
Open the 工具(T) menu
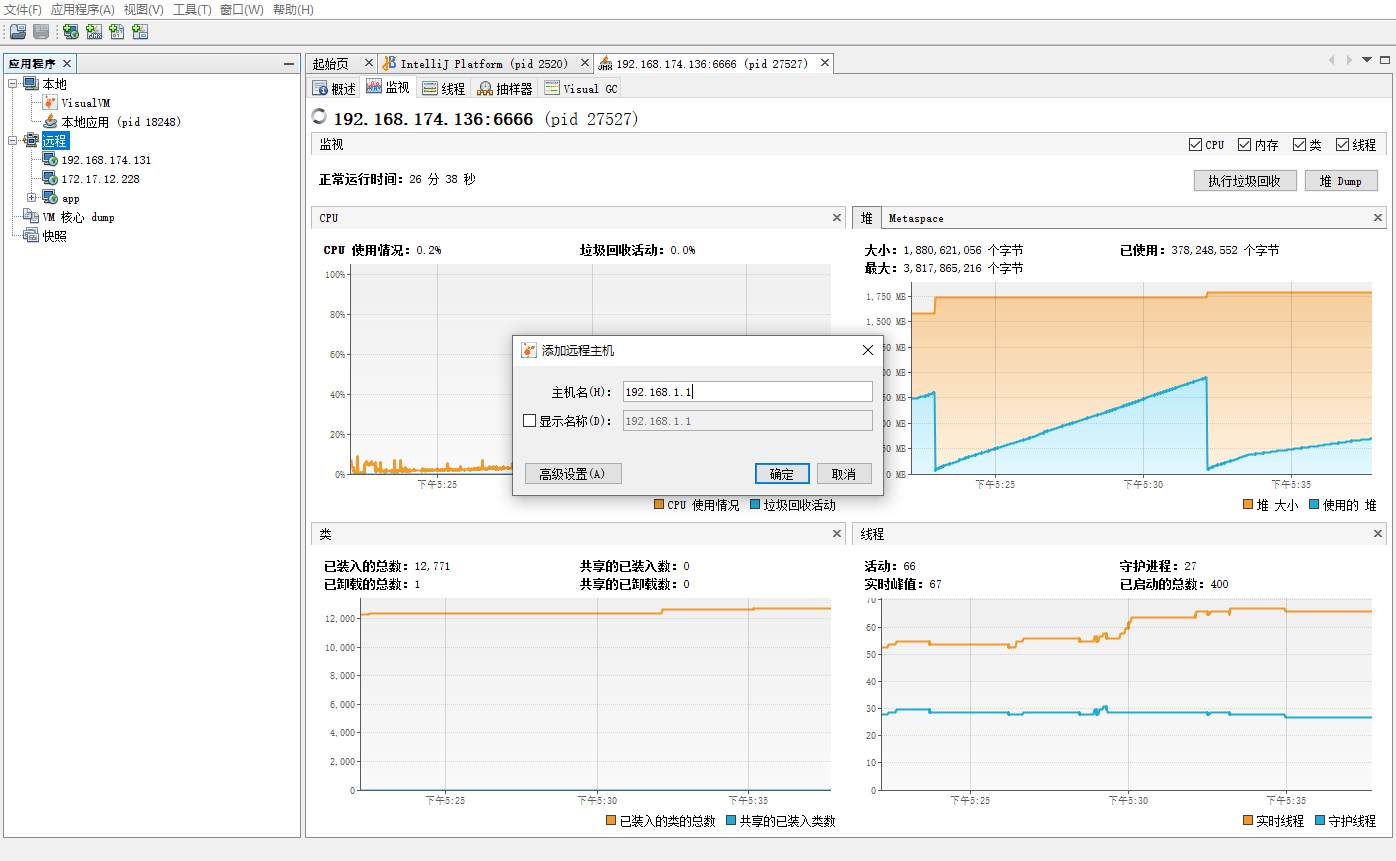click(192, 9)
